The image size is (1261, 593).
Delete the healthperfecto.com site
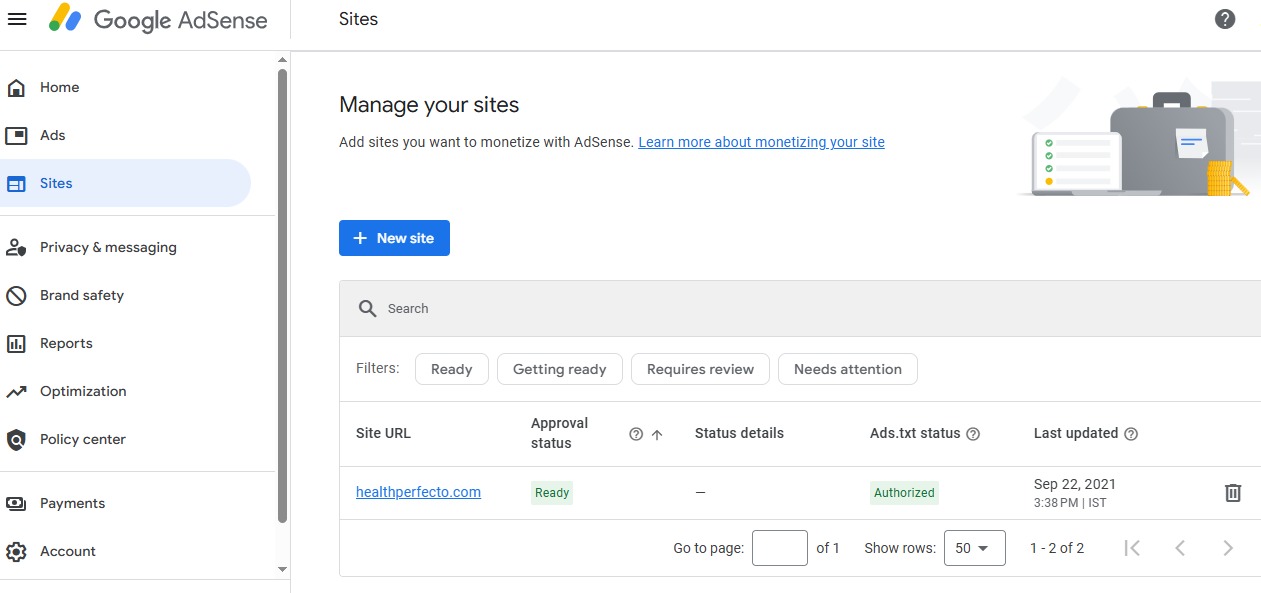tap(1233, 493)
